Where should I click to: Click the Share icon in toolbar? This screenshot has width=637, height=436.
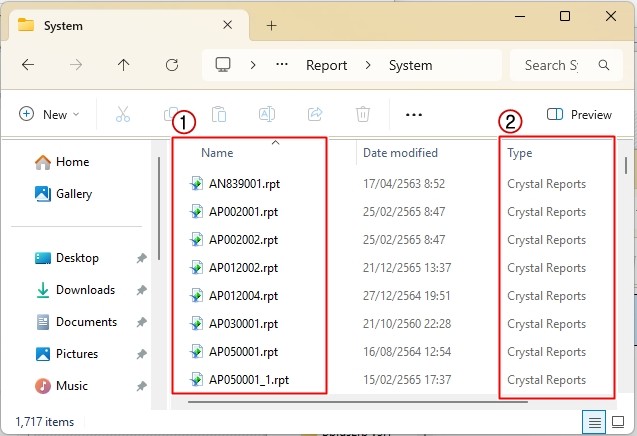[x=315, y=115]
